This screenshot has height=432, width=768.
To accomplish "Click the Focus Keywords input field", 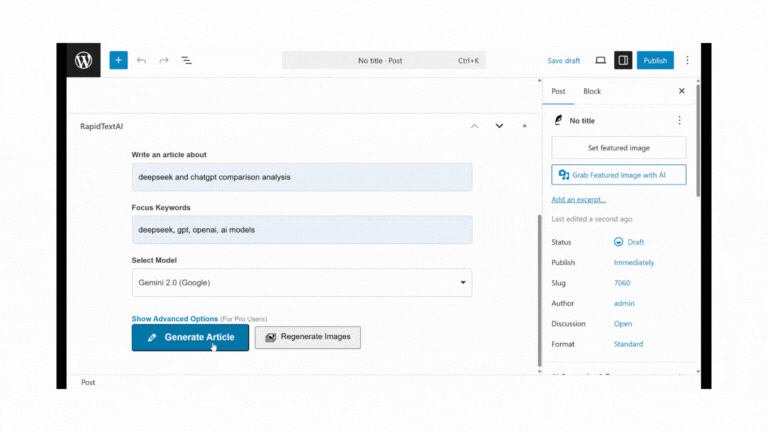I will point(301,230).
